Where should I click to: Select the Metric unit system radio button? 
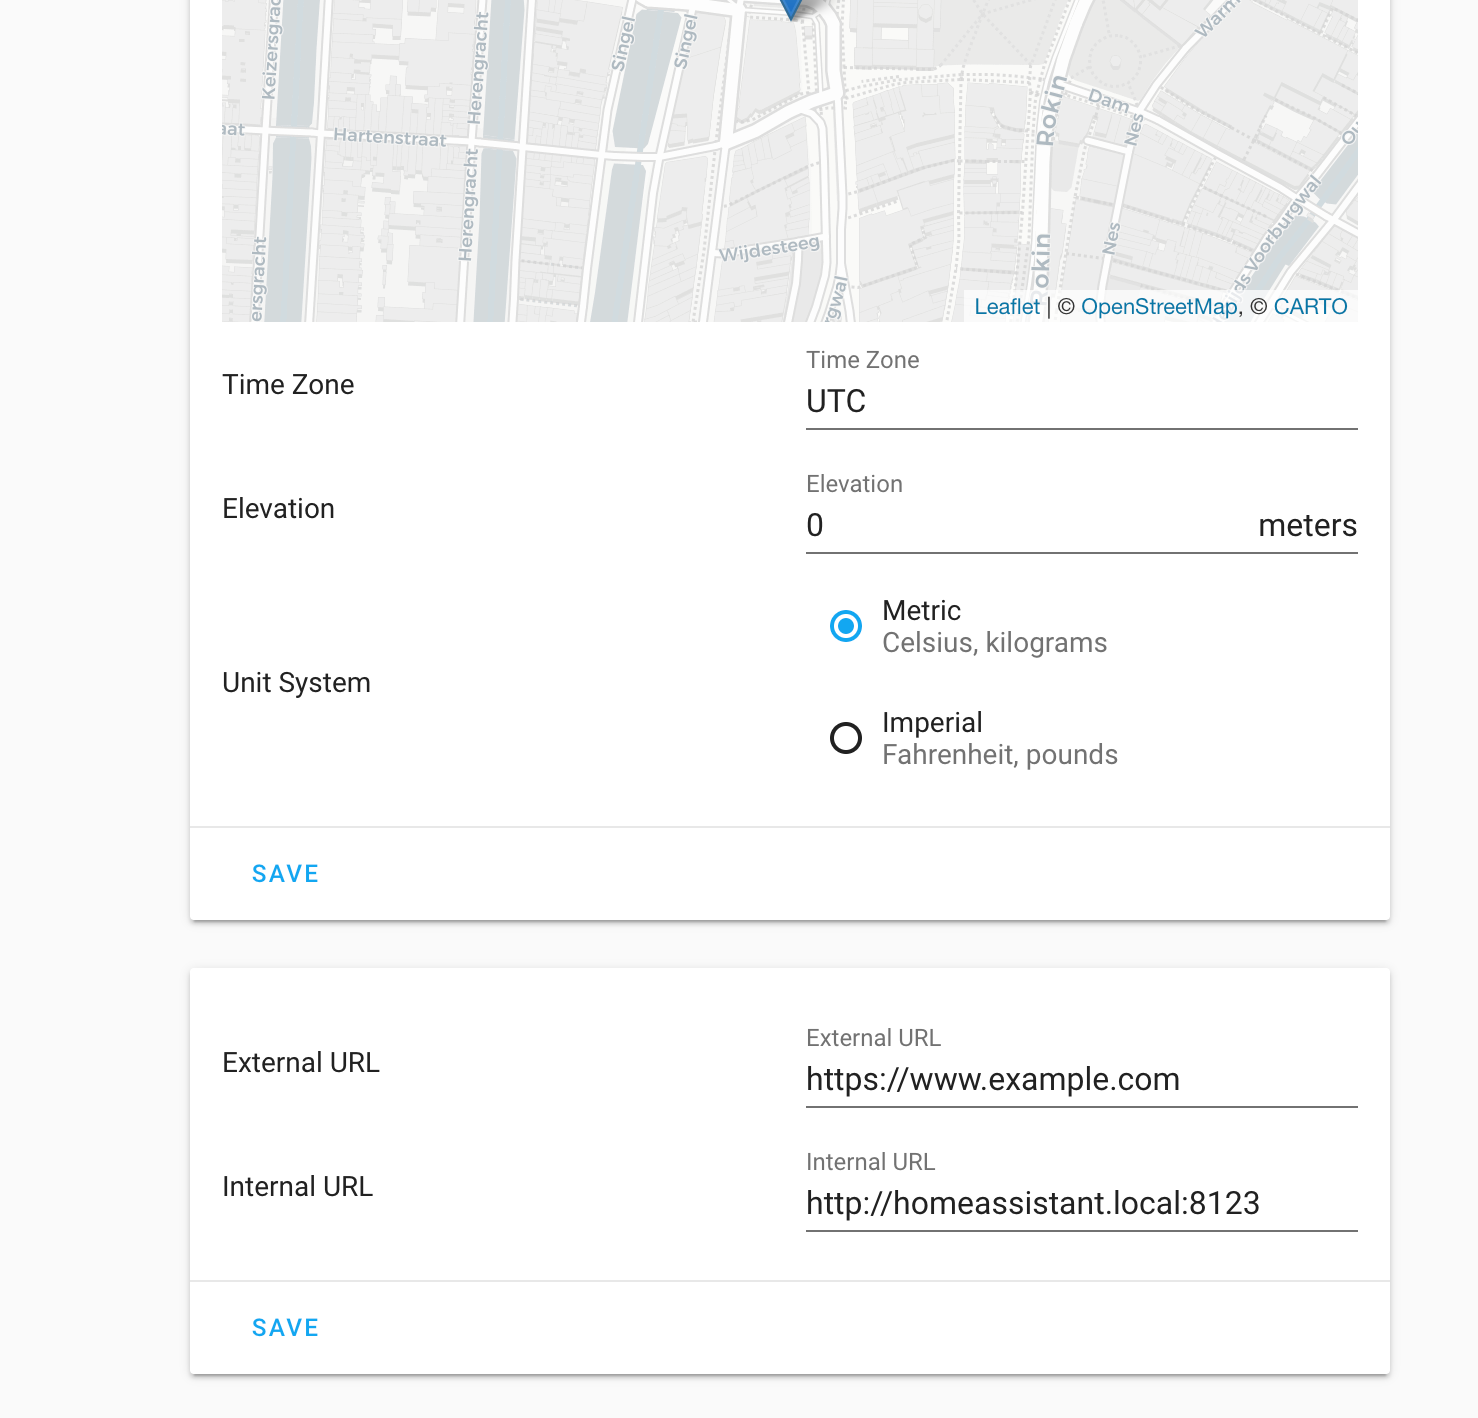pos(846,627)
